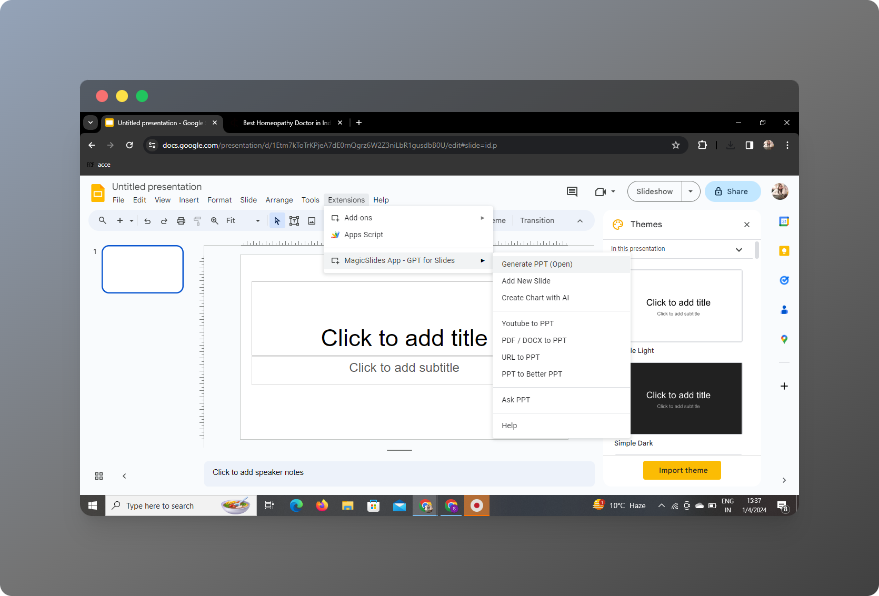Click the Google Slides home logo
Screen dimensions: 879x596
tap(98, 193)
